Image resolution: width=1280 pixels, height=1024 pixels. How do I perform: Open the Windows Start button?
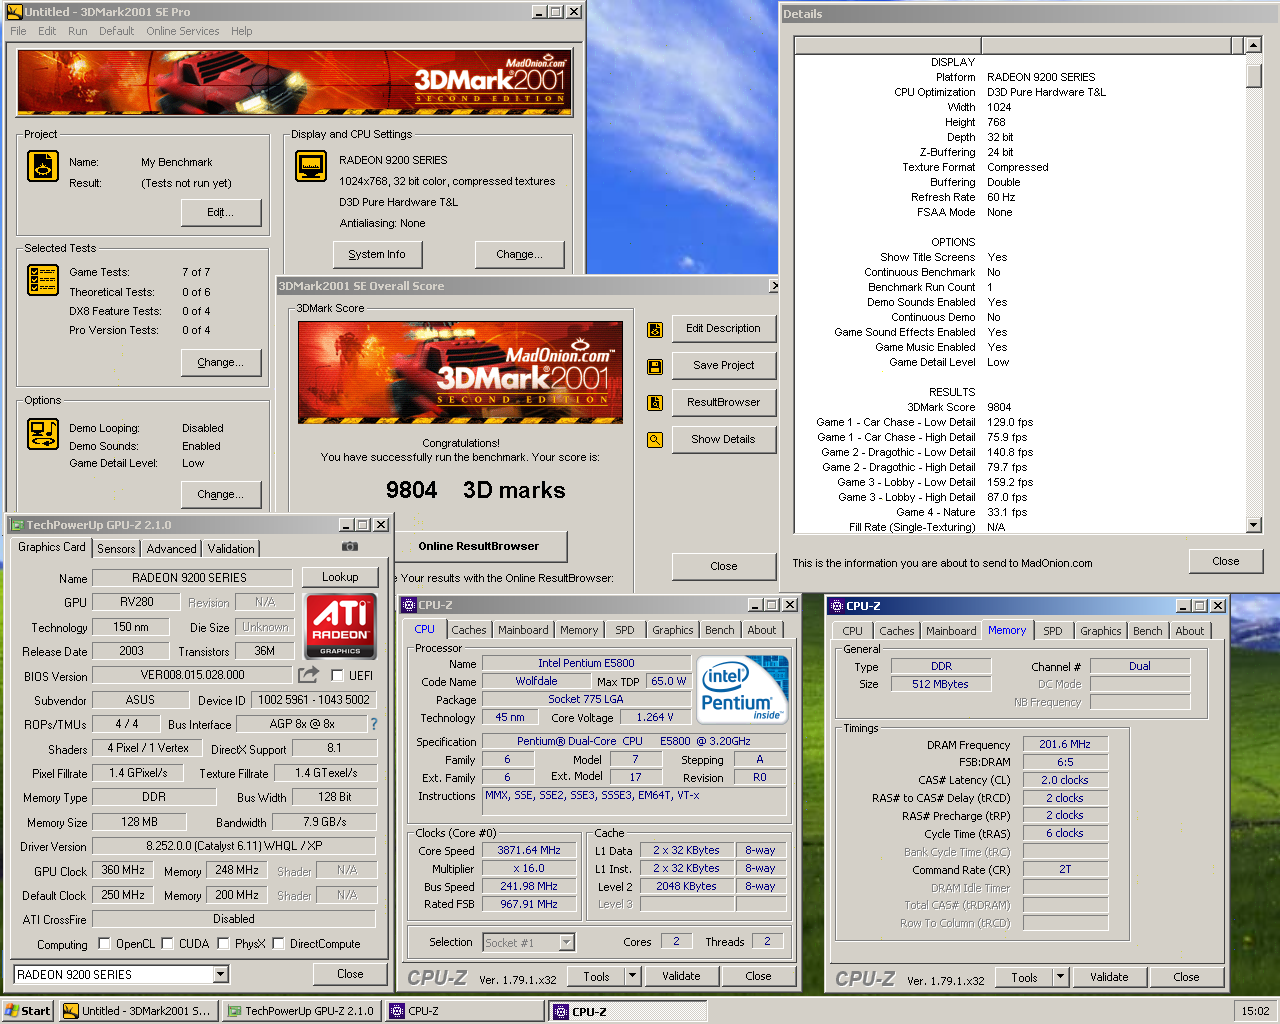click(28, 1011)
